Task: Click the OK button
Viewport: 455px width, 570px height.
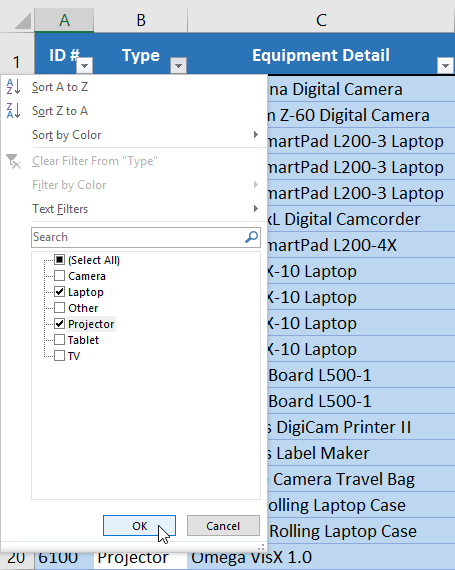Action: point(140,526)
